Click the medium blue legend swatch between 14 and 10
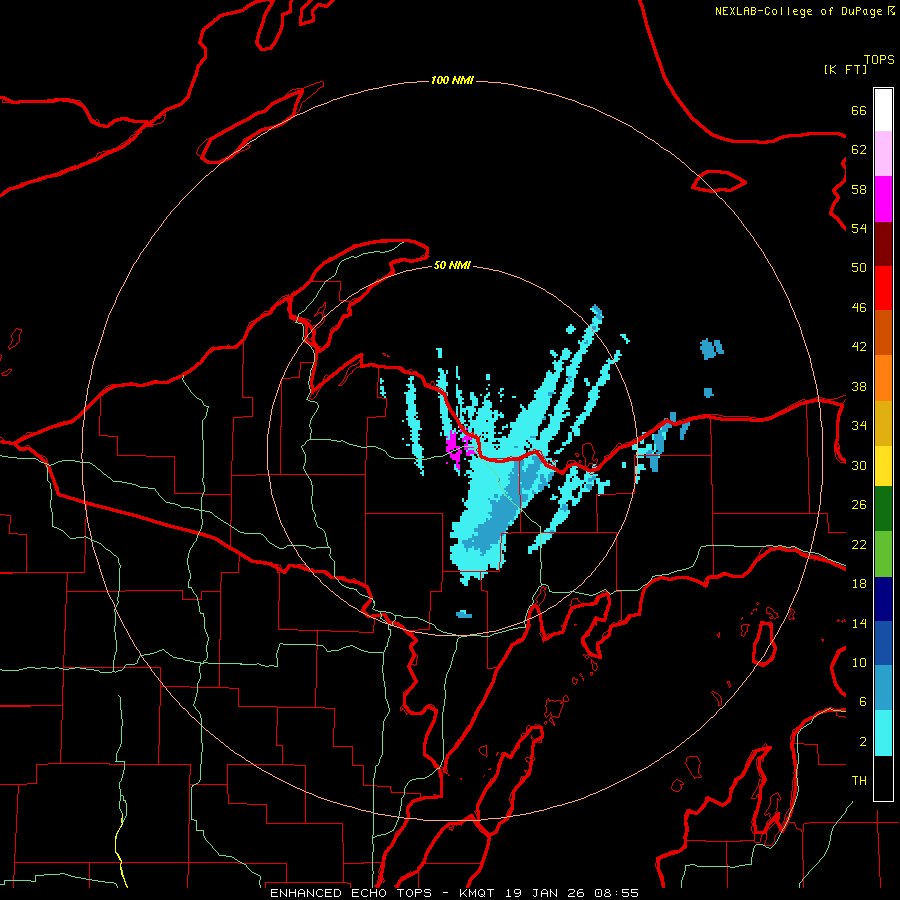This screenshot has height=900, width=900. tap(883, 643)
